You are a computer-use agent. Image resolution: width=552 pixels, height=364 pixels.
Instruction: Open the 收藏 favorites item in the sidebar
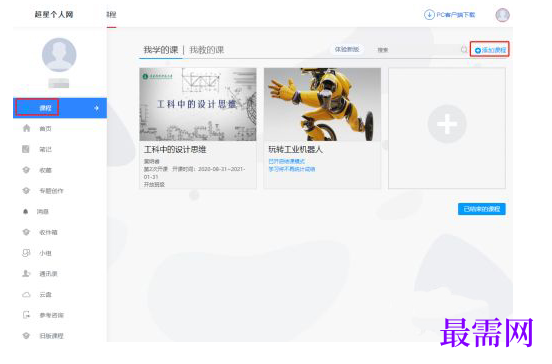click(x=45, y=170)
